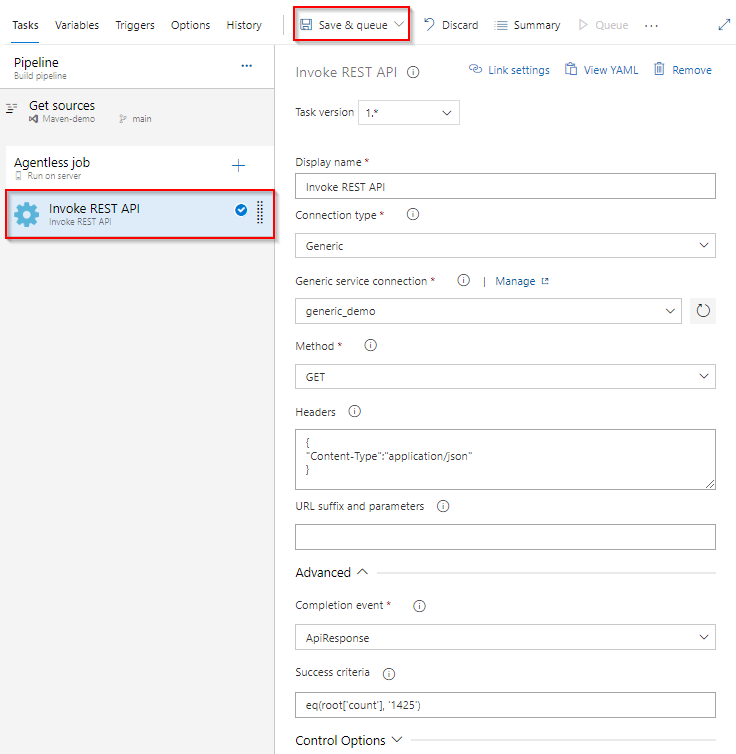Open Link settings
736x754 pixels.
[x=510, y=70]
